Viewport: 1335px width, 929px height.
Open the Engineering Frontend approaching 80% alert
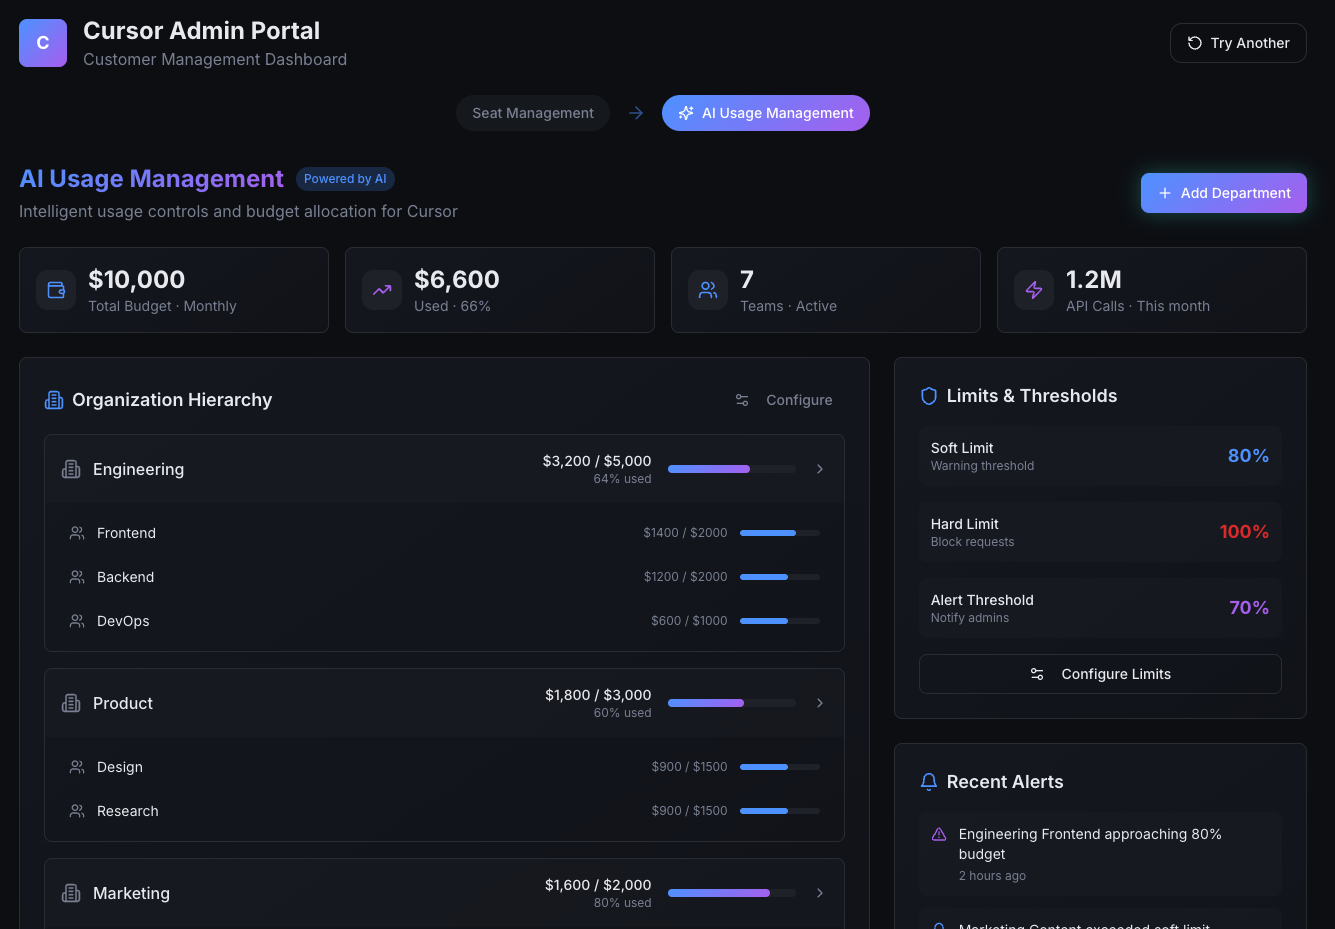1100,853
